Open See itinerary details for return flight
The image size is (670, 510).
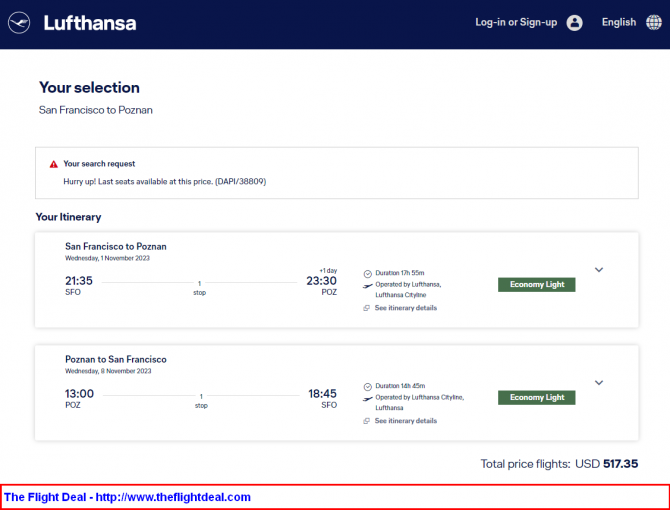click(406, 421)
